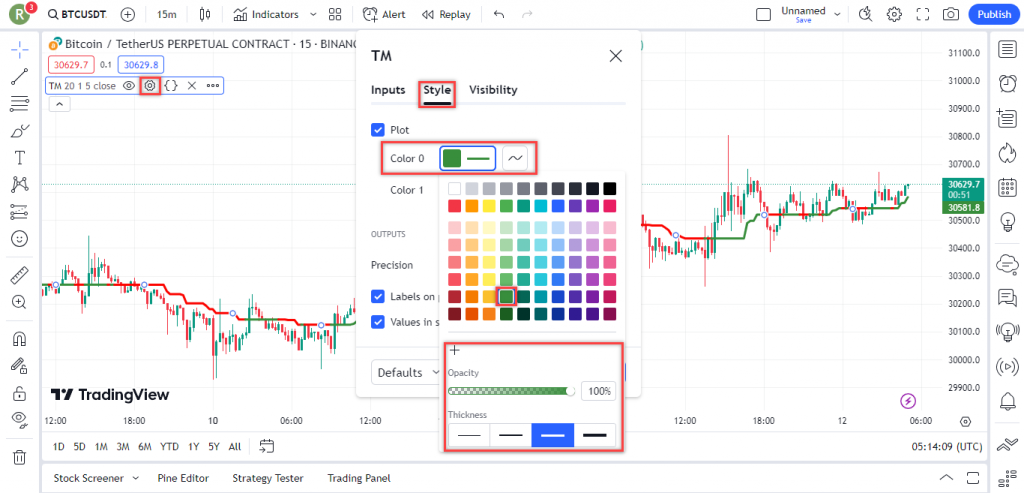1024x493 pixels.
Task: Open the 15m interval selector
Action: [167, 14]
